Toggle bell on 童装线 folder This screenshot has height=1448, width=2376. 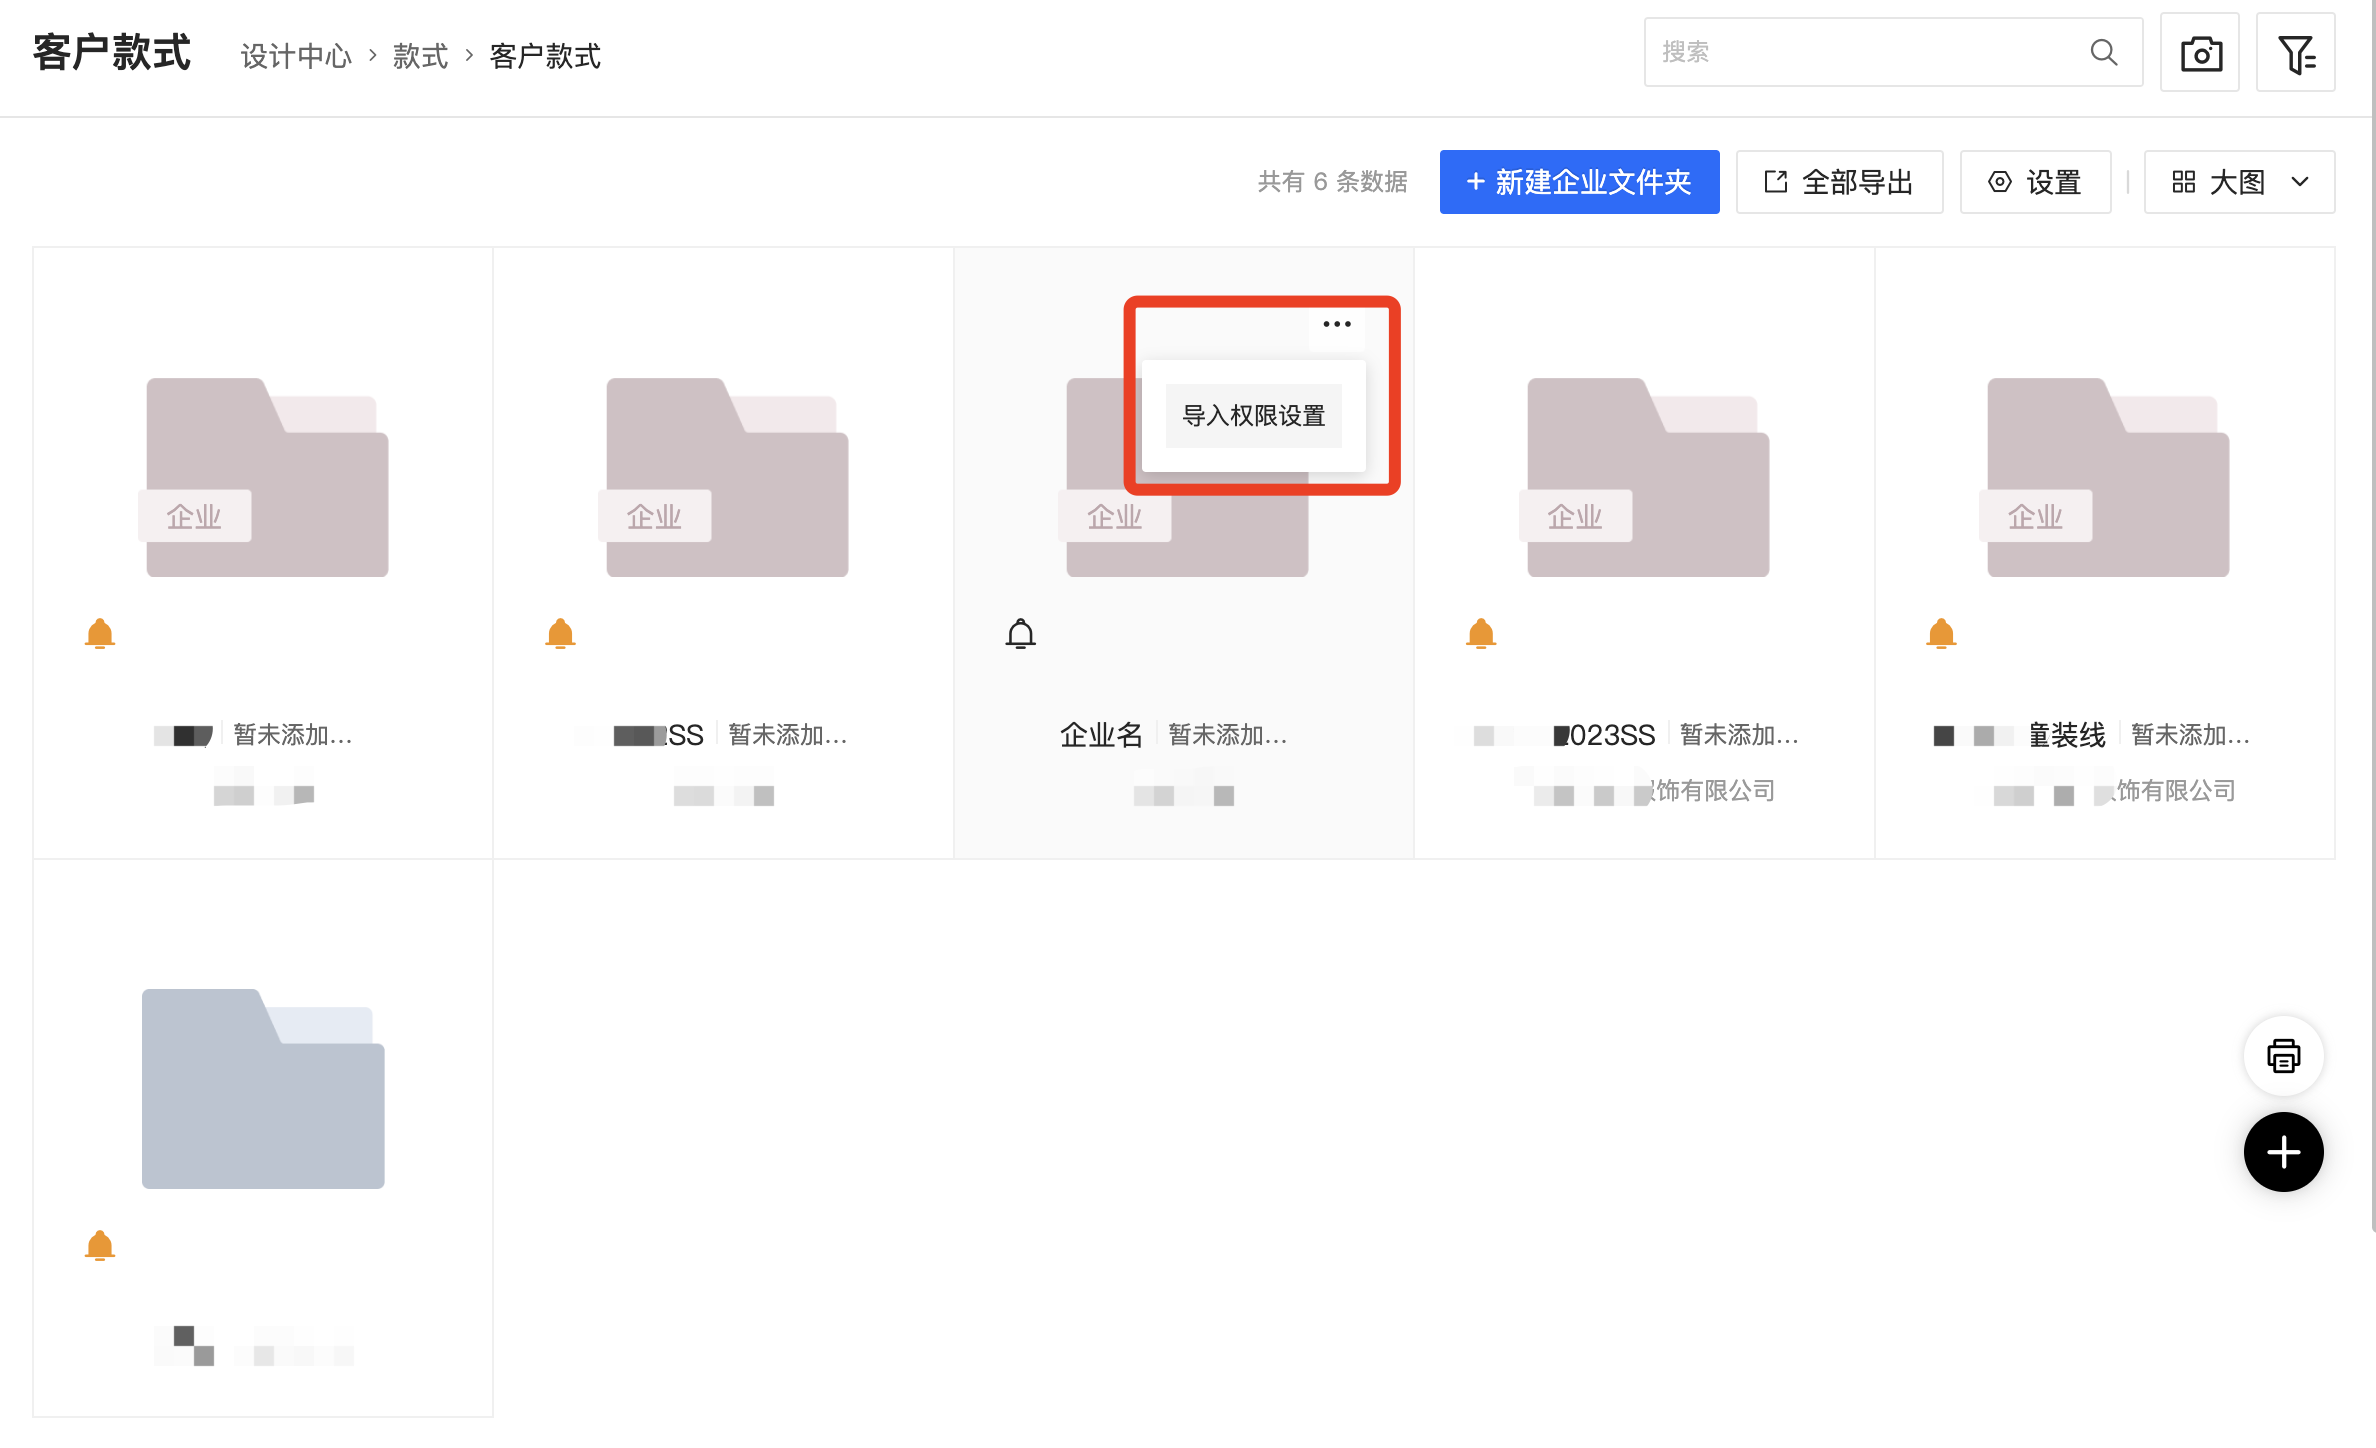(x=1941, y=634)
